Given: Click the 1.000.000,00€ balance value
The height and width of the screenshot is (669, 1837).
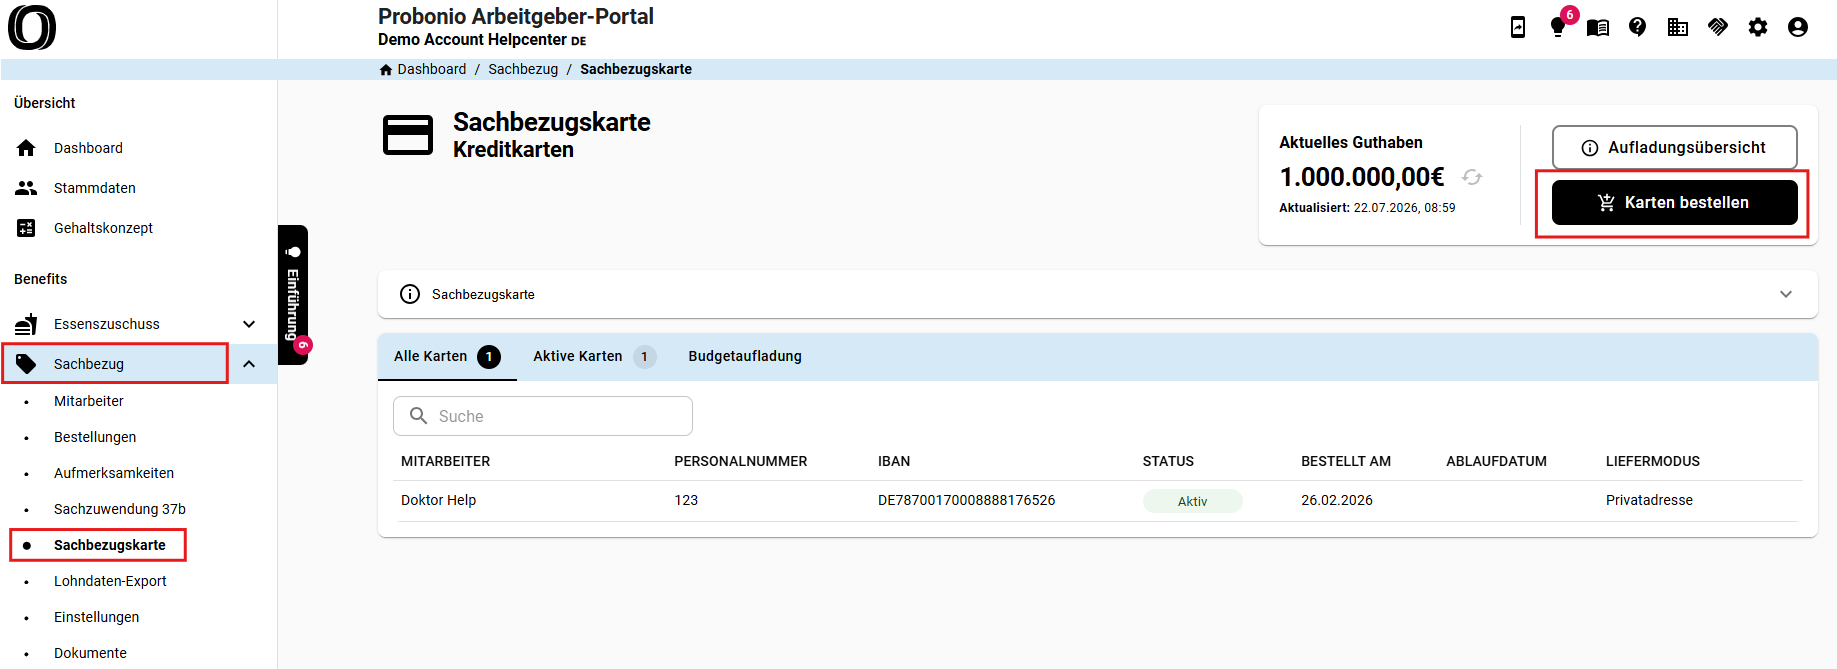Looking at the screenshot, I should (1362, 177).
